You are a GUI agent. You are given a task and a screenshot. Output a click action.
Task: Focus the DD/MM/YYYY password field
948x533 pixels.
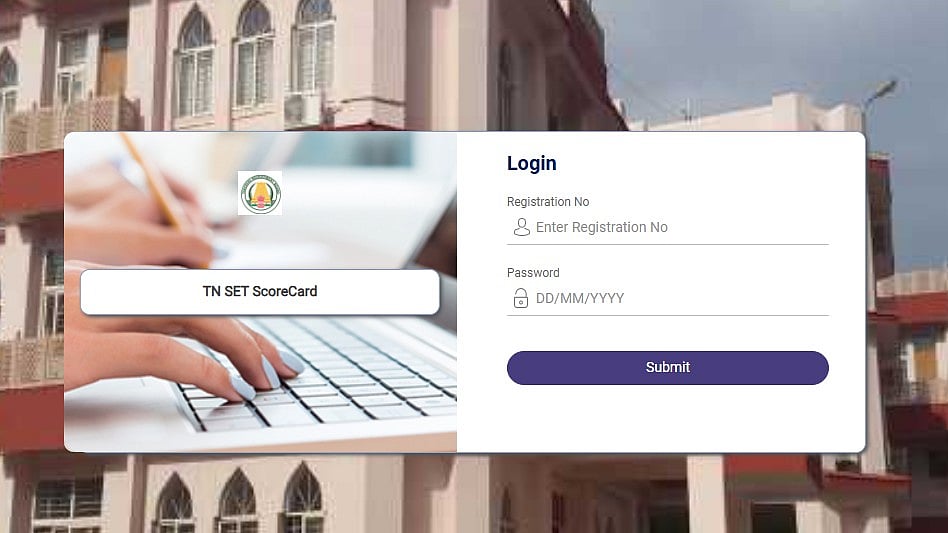click(x=667, y=298)
